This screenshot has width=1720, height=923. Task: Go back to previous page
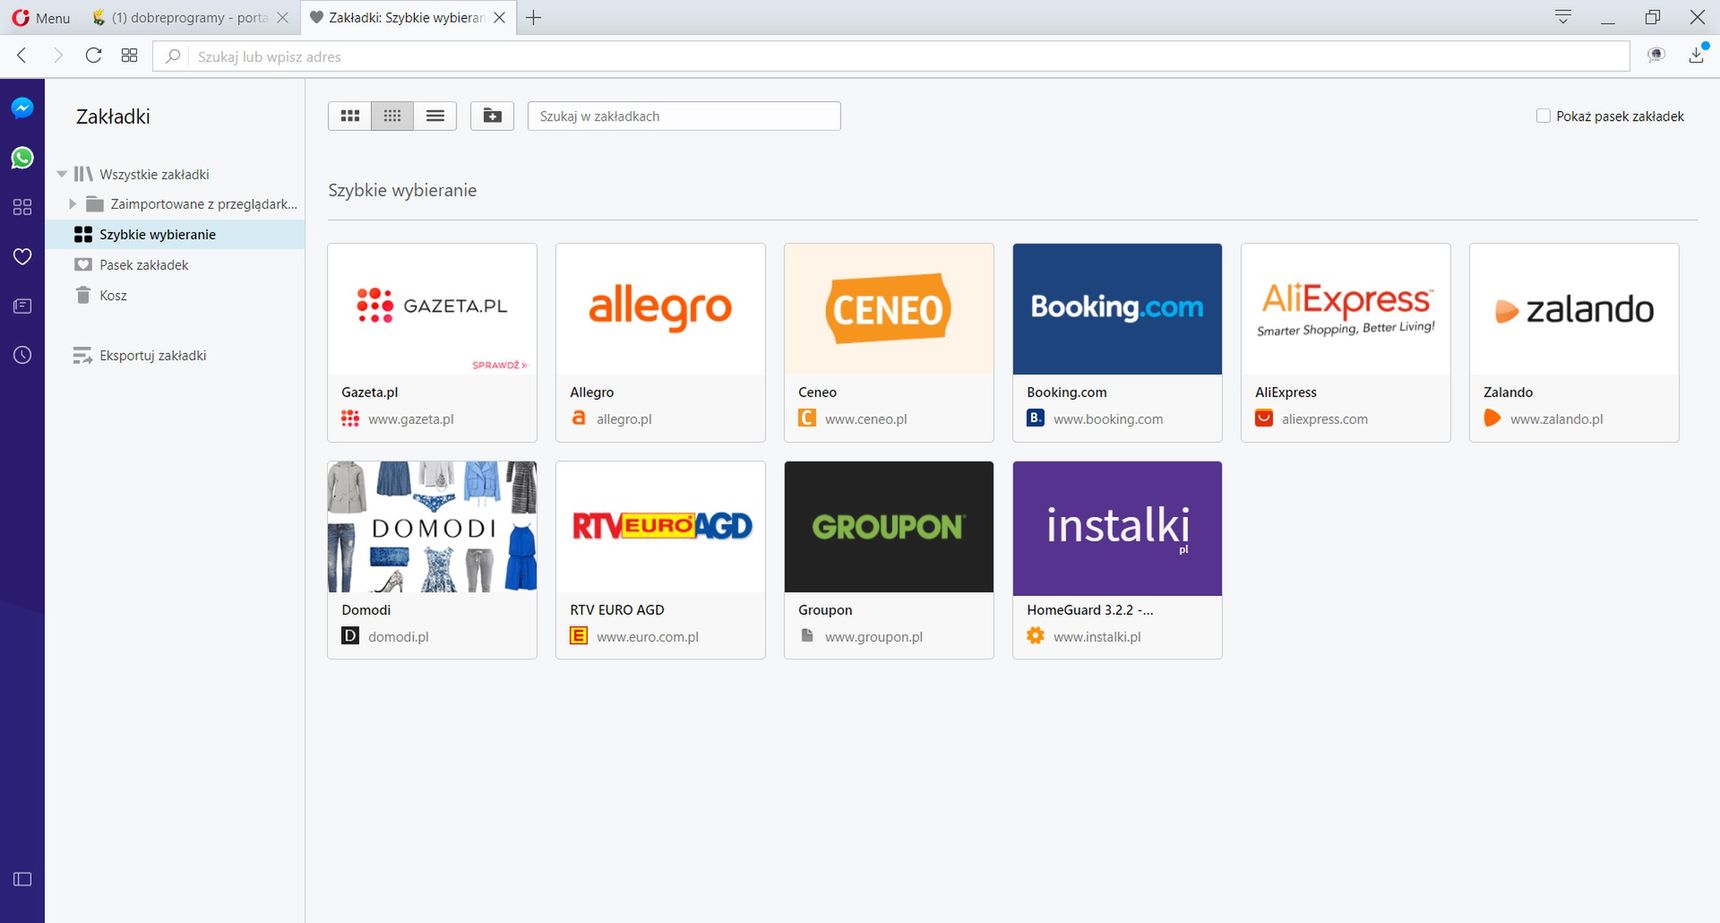[x=22, y=56]
